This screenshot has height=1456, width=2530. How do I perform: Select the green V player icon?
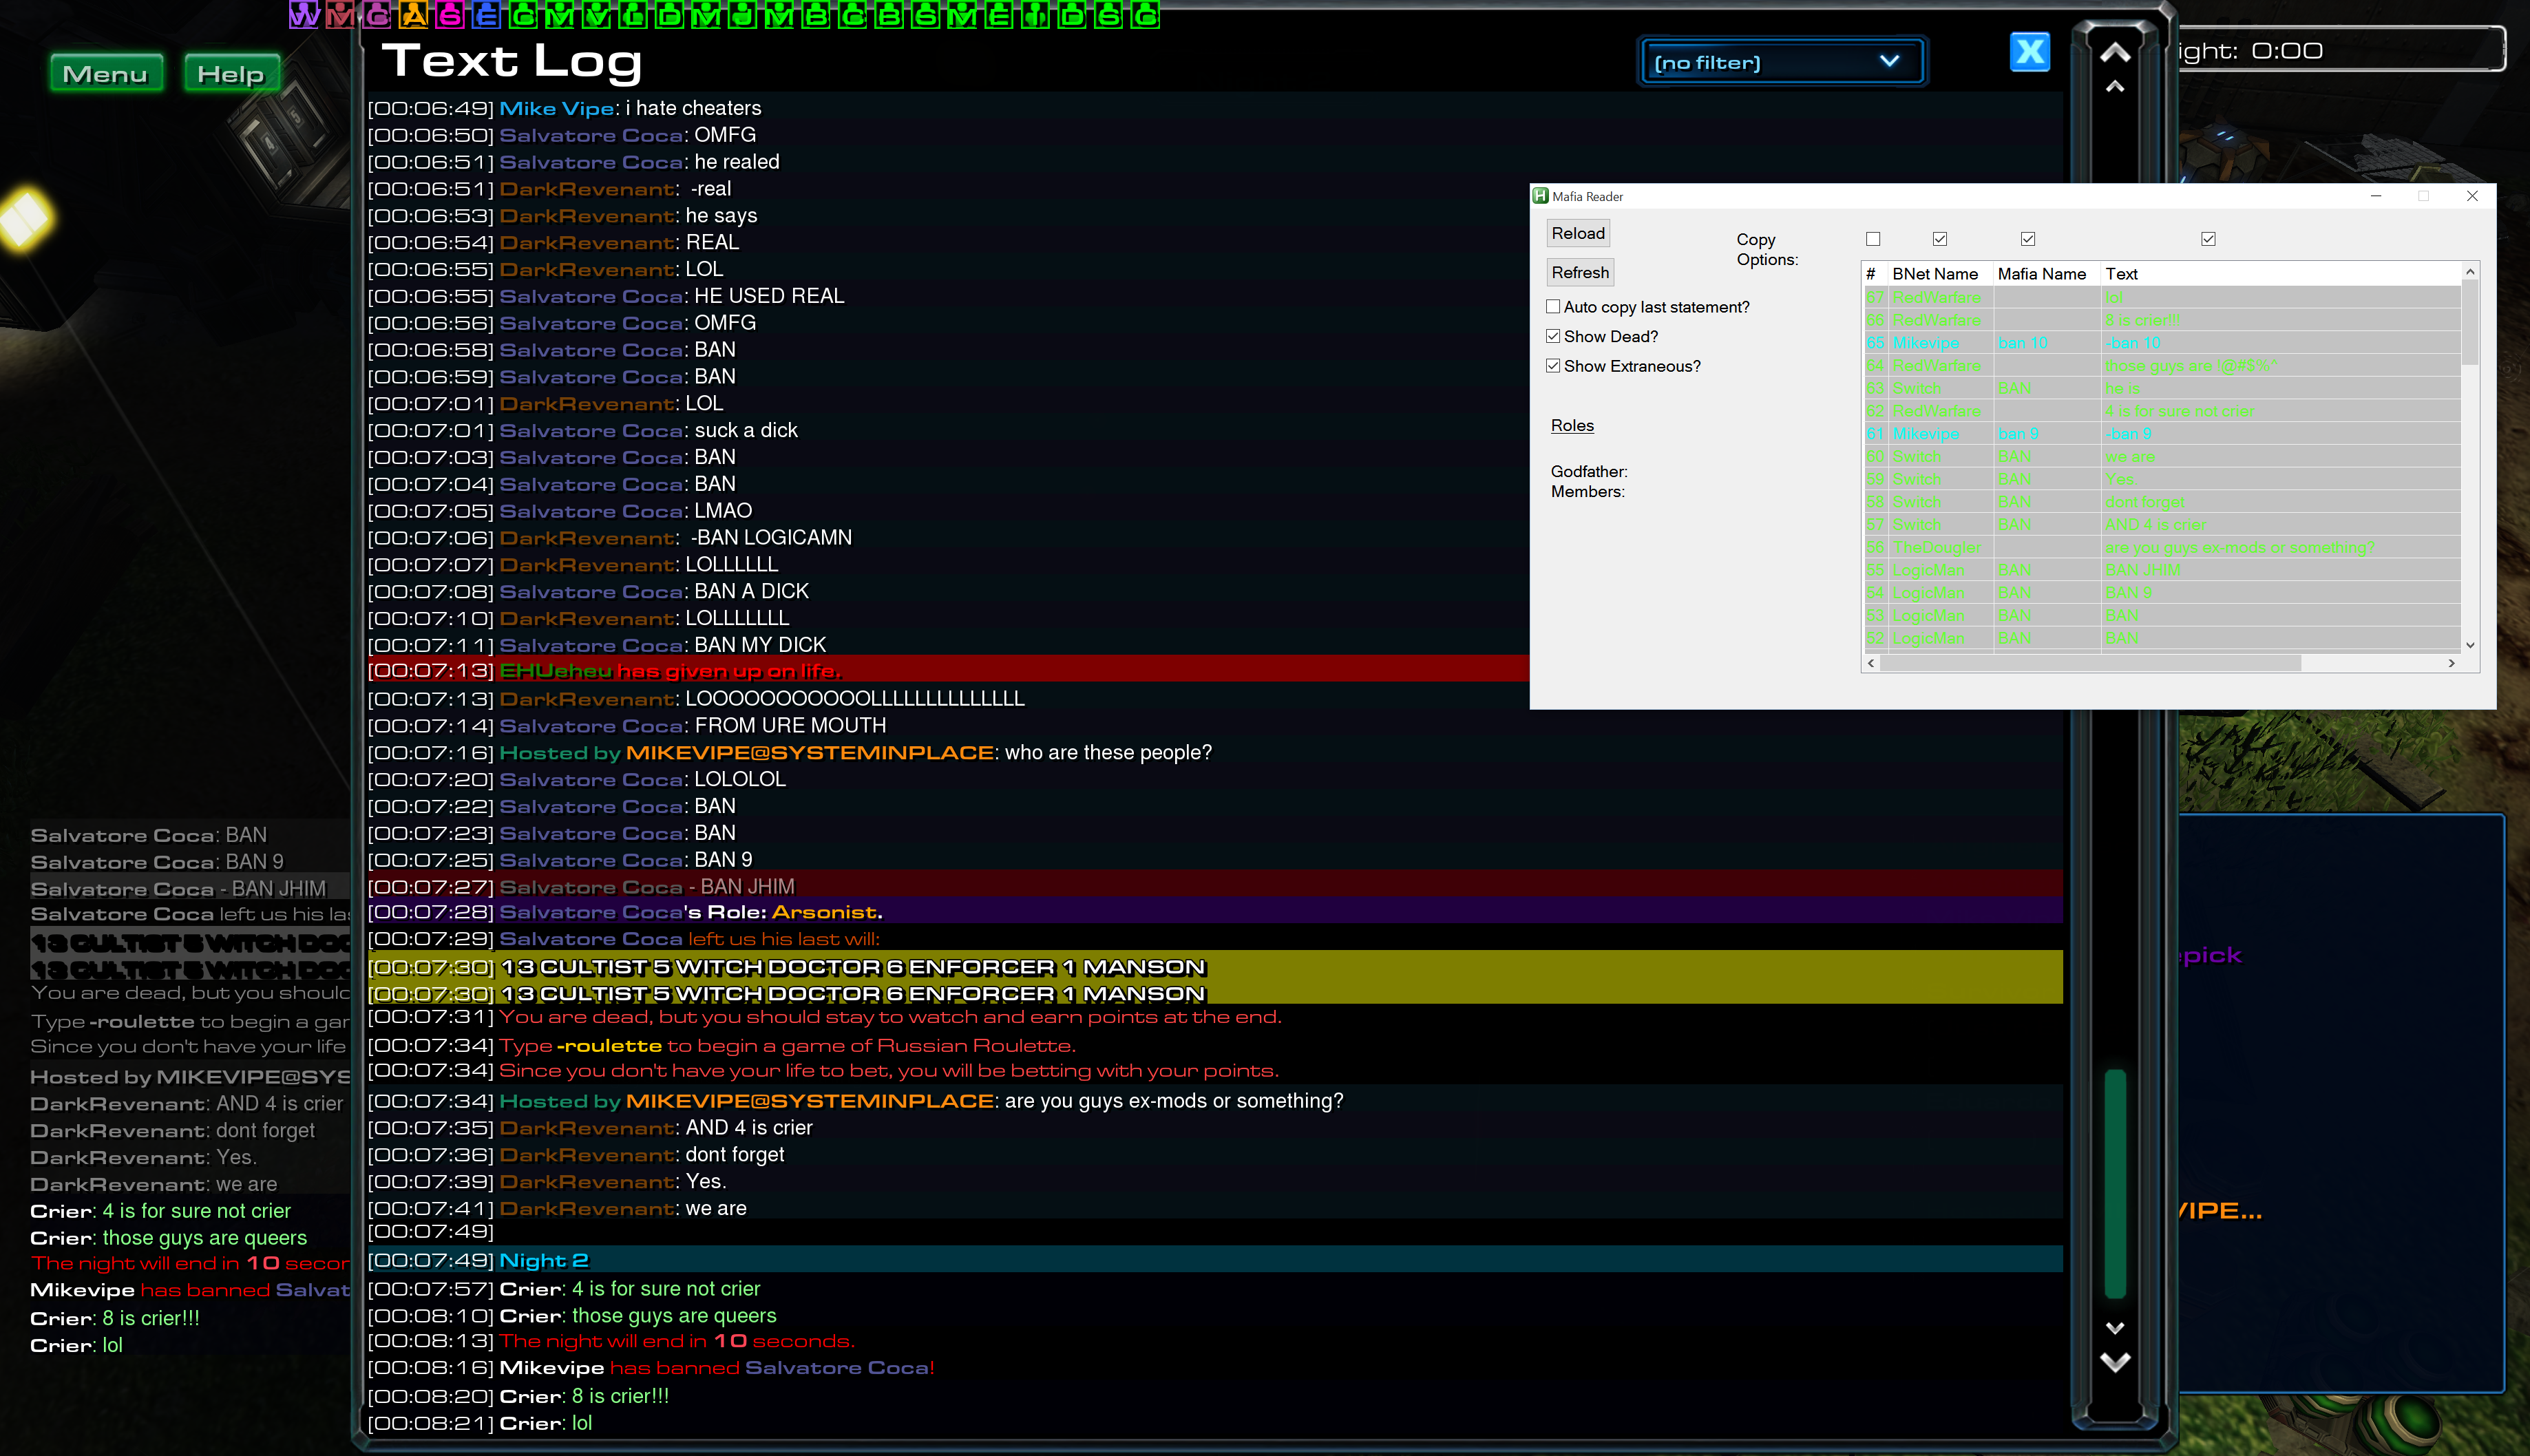click(x=597, y=15)
